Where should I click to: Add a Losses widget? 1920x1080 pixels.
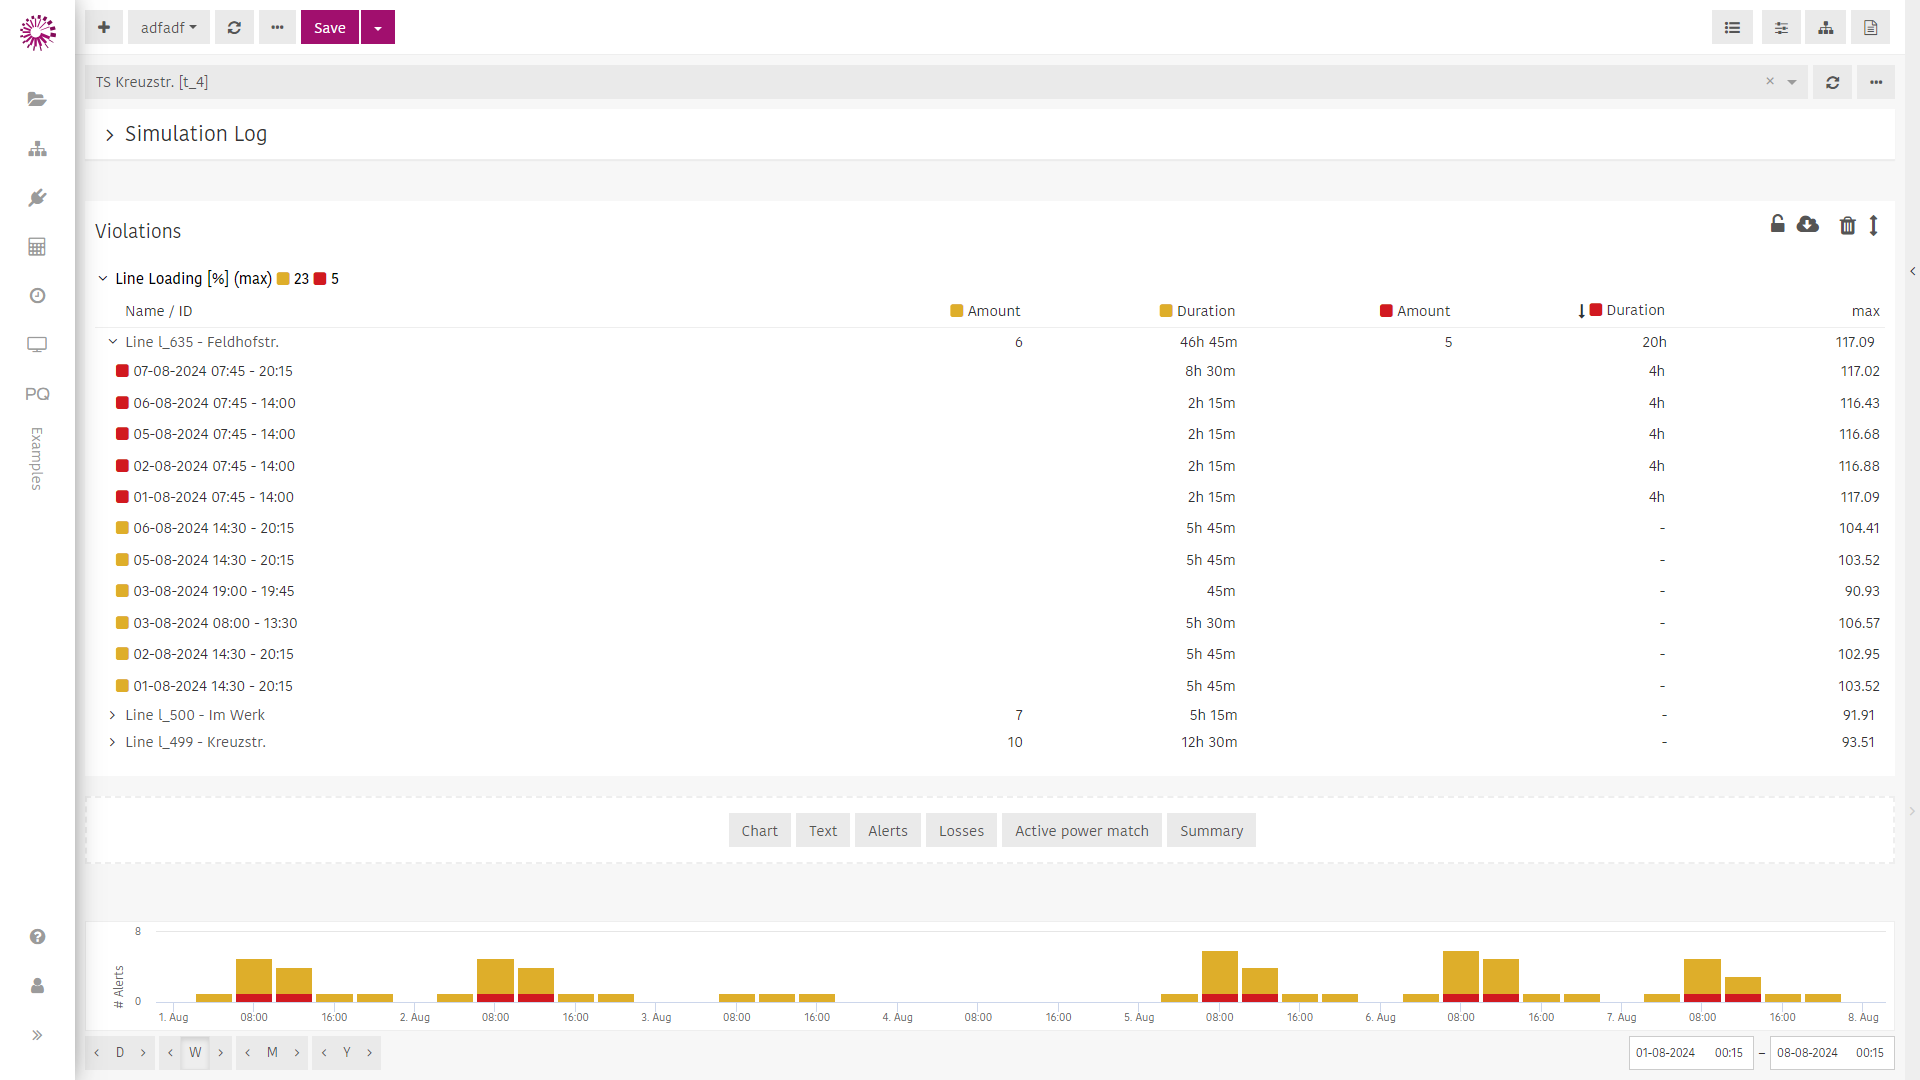(961, 830)
